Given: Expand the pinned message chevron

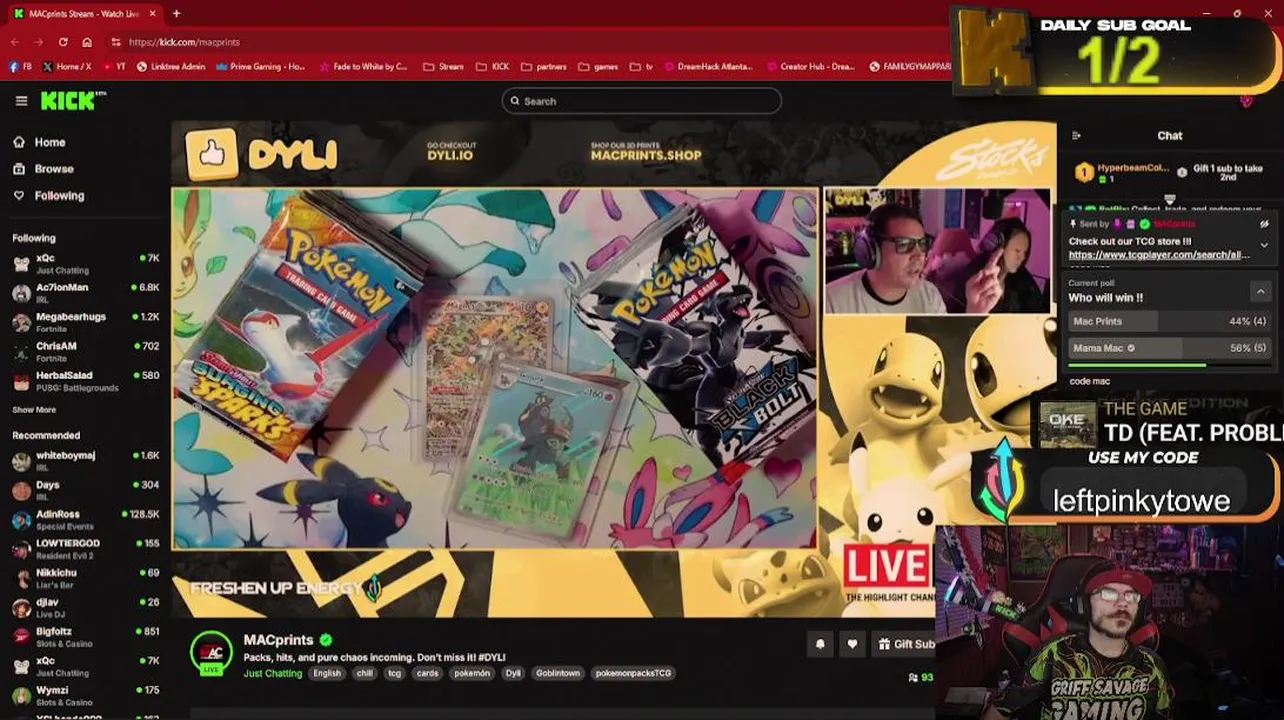Looking at the screenshot, I should click(x=1264, y=245).
